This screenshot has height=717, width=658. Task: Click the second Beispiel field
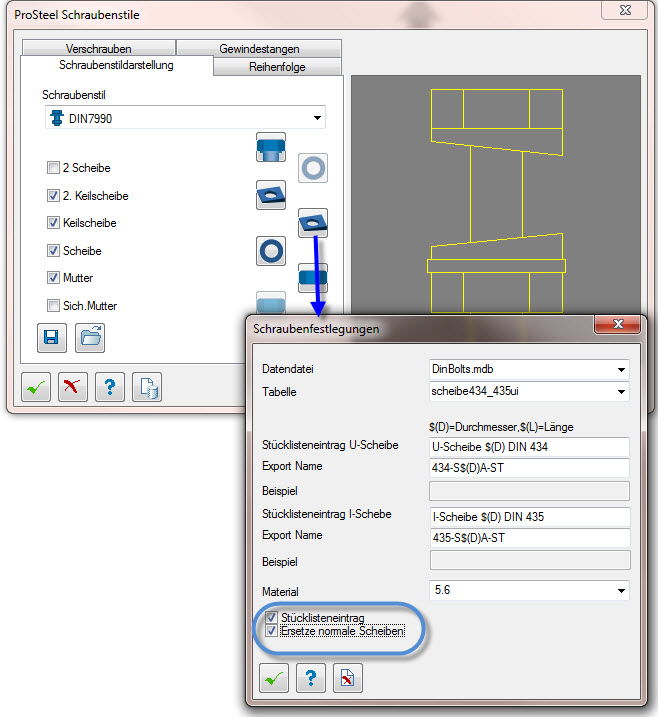530,560
